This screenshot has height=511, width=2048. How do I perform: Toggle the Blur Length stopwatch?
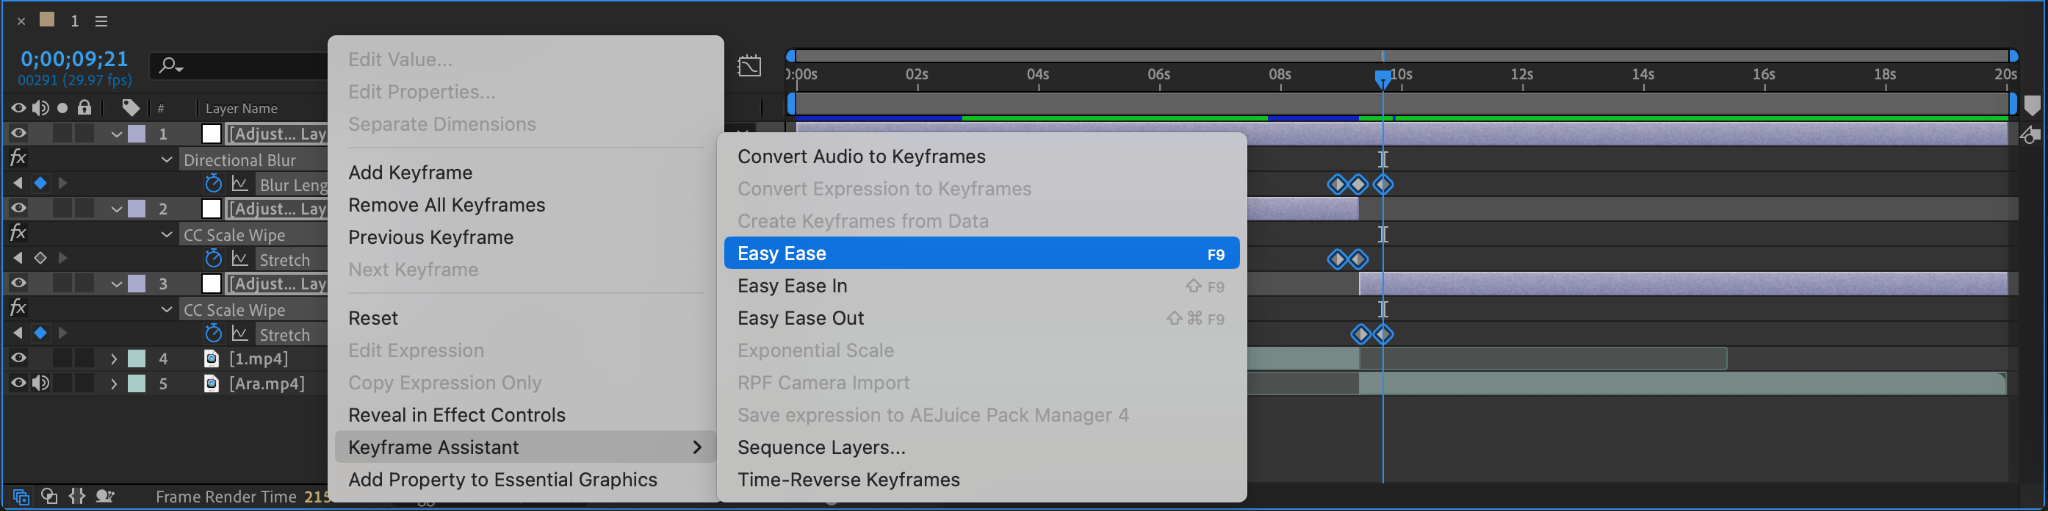pos(213,184)
